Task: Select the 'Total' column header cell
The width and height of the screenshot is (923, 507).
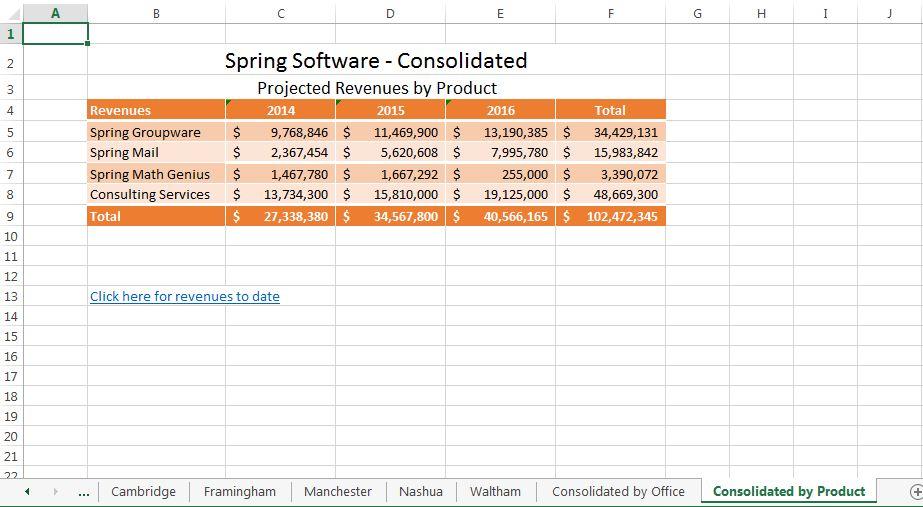Action: [610, 110]
